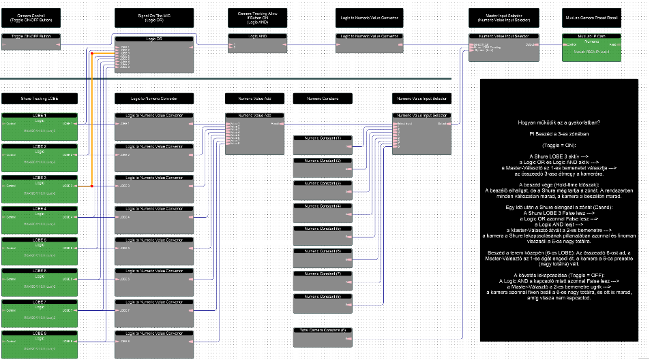This screenshot has width=650, height=360.
Task: Select the converter block with LOBE 4 input
Action: point(154,220)
